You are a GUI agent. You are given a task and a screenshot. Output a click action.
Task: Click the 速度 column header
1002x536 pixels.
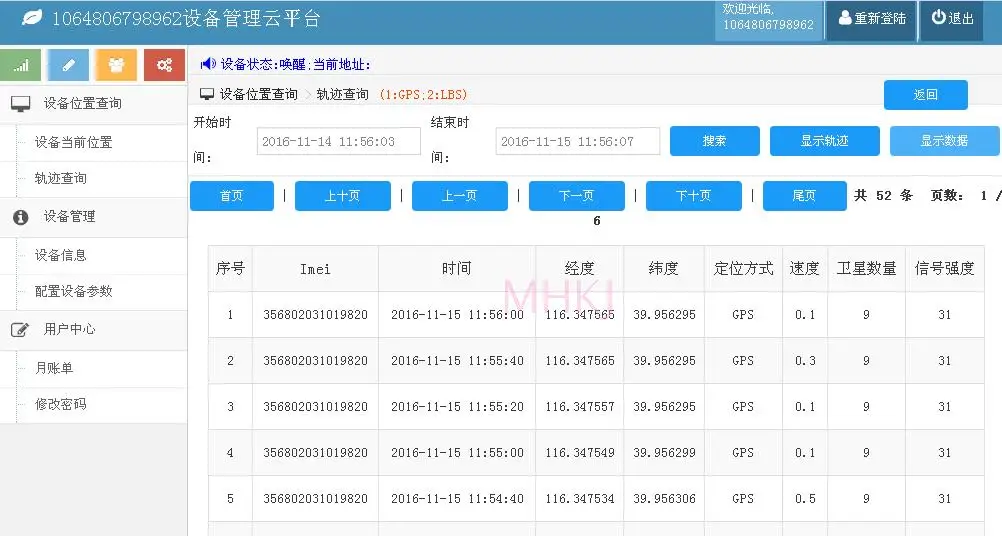pos(805,268)
